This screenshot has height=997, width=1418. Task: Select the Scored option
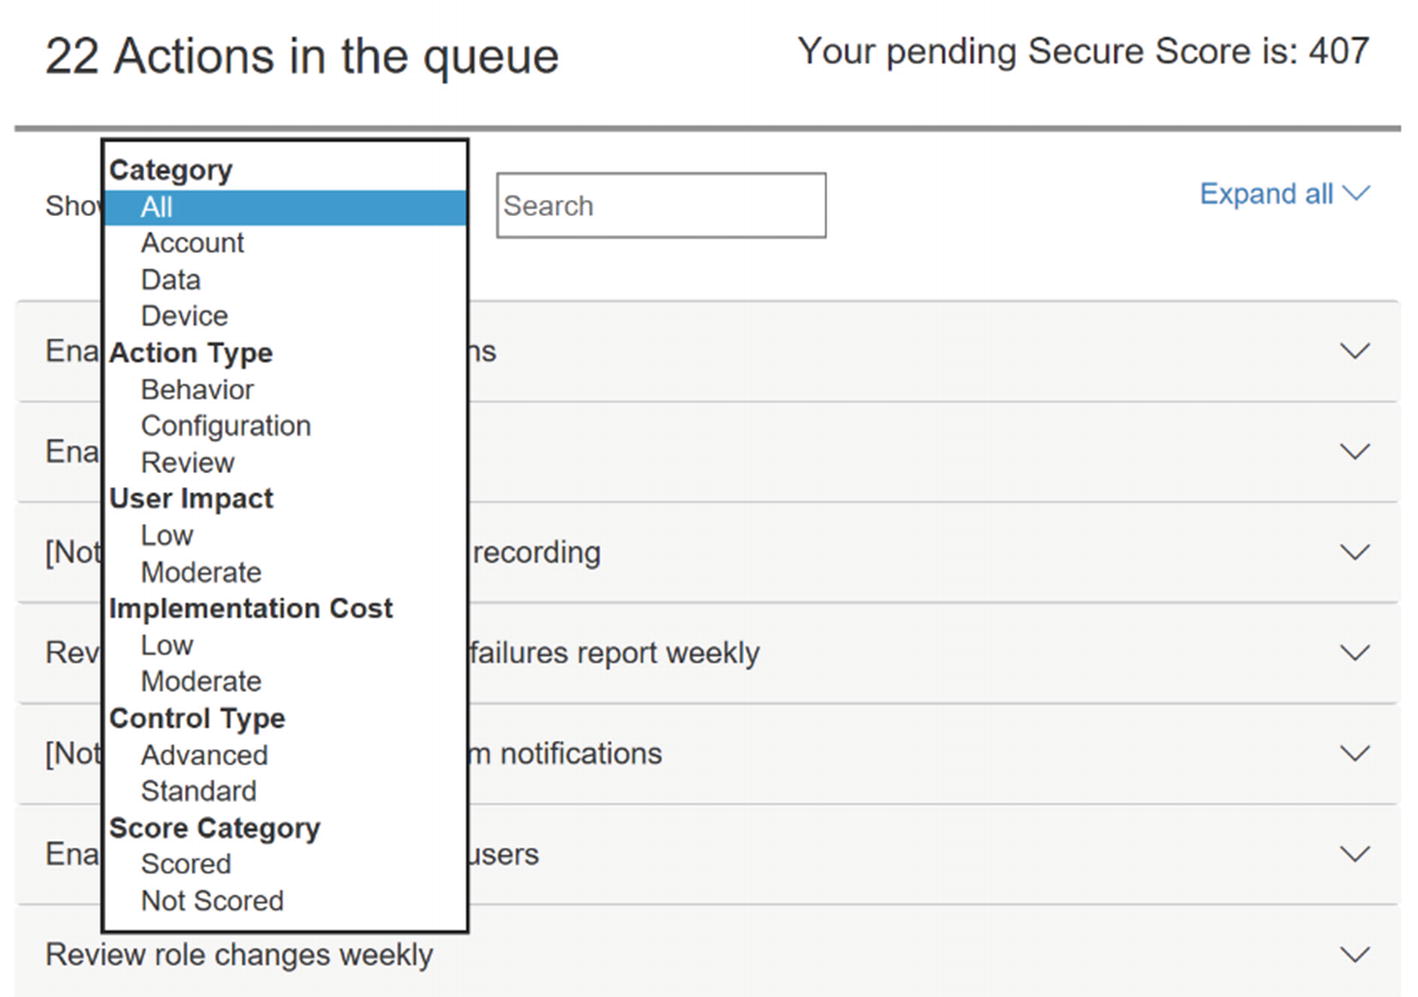pyautogui.click(x=186, y=864)
